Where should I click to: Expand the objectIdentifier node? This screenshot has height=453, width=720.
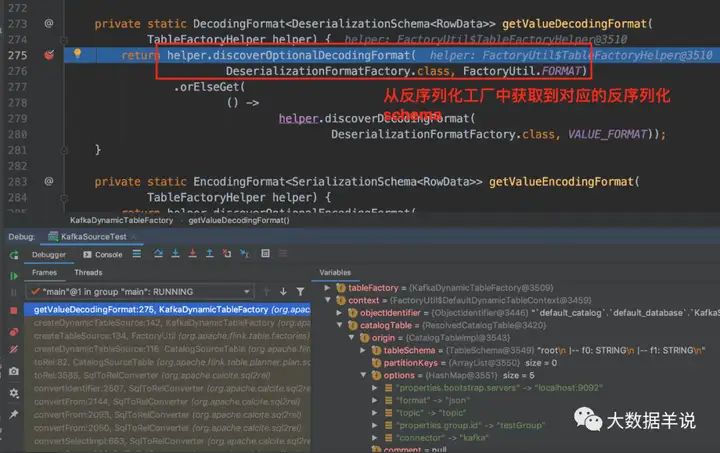(339, 313)
